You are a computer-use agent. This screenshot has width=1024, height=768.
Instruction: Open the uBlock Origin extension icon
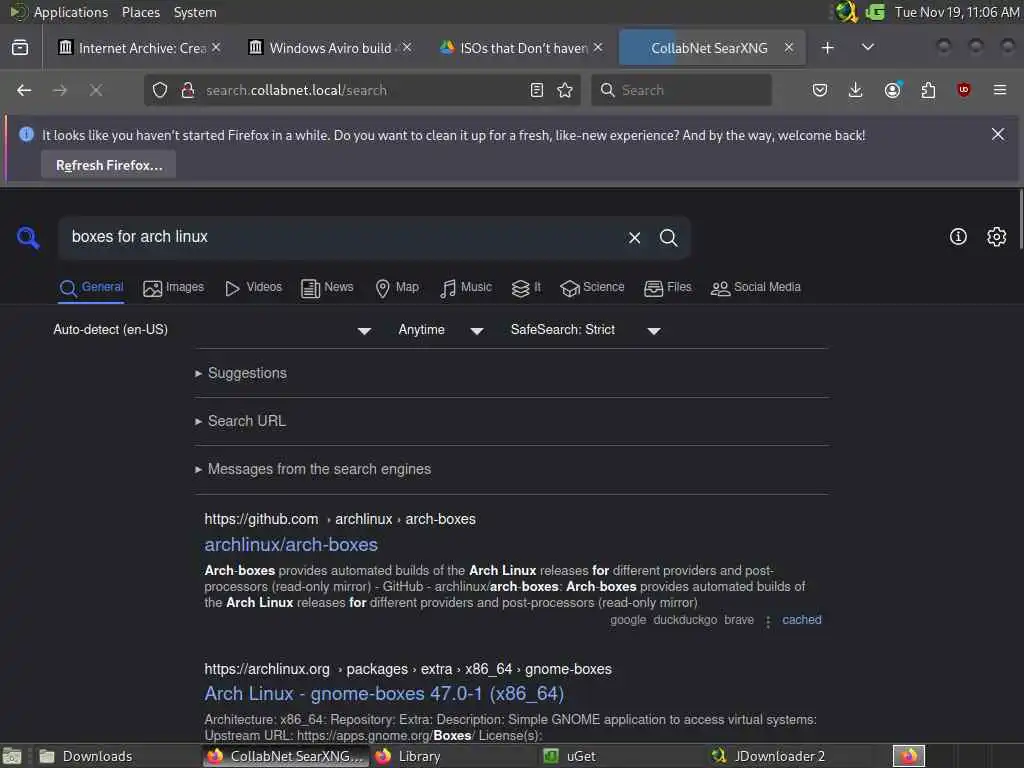click(964, 90)
